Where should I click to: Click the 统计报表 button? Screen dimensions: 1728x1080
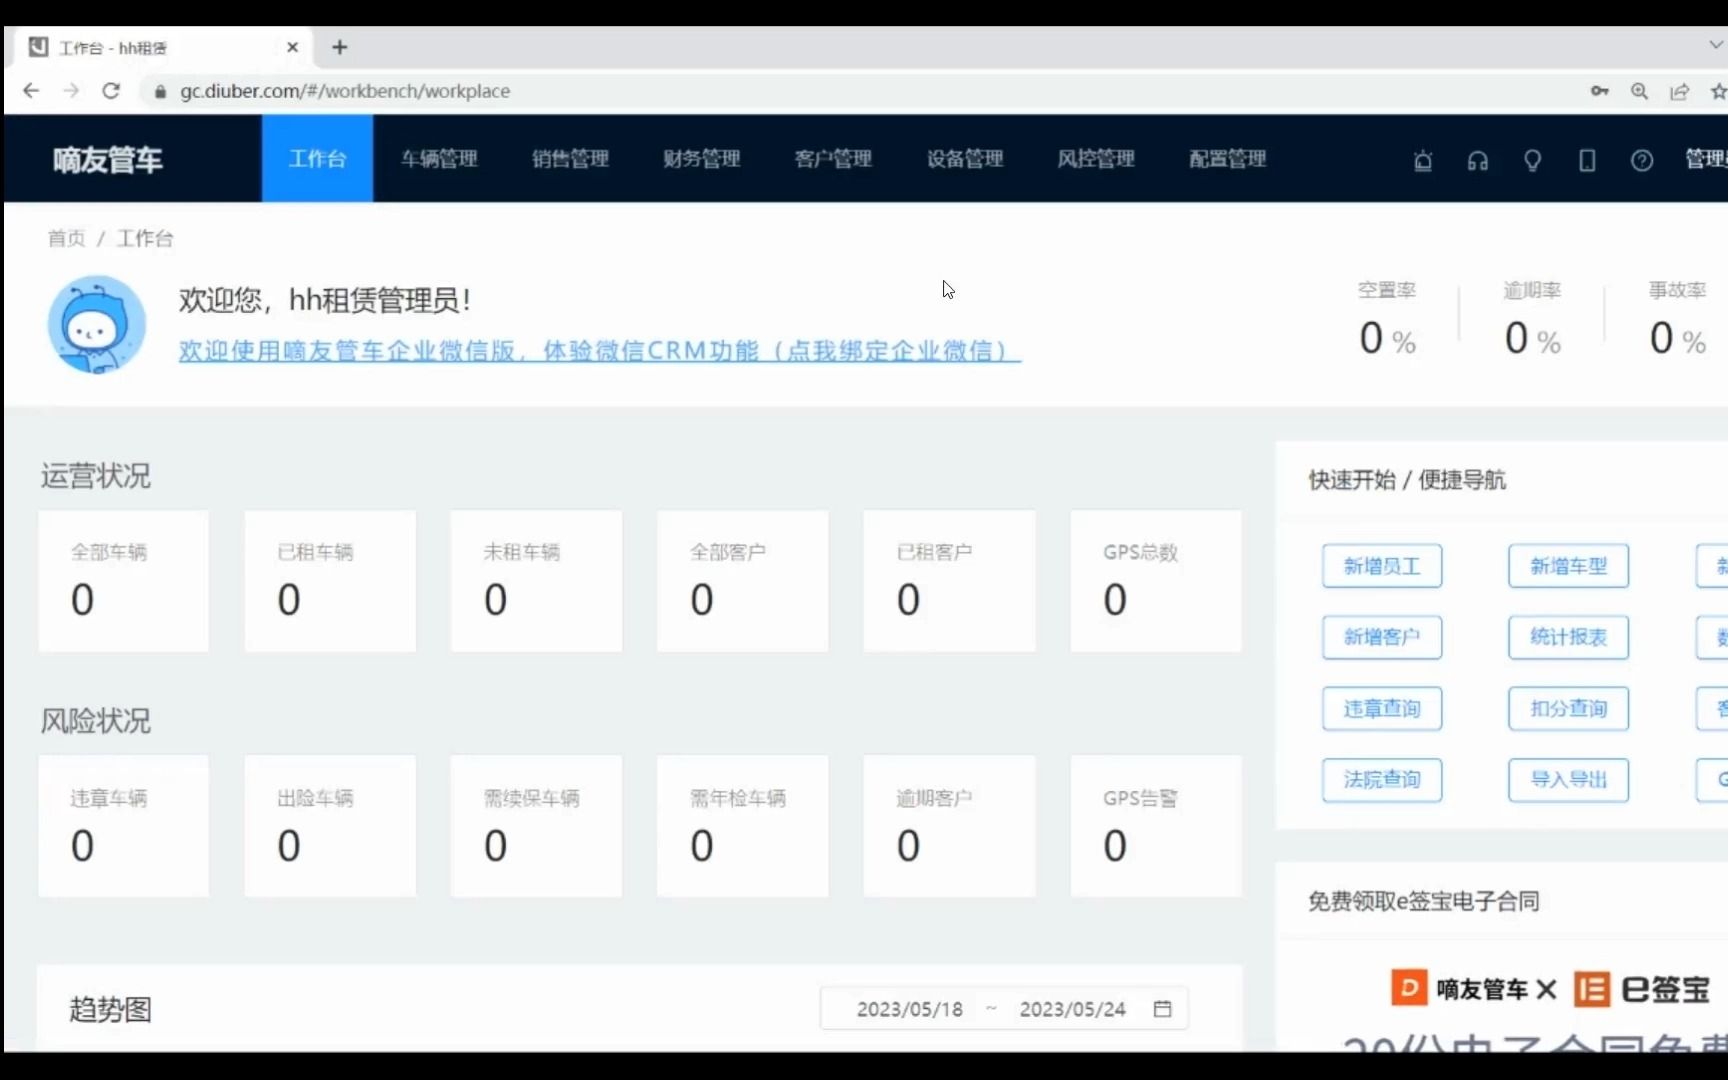pyautogui.click(x=1568, y=637)
